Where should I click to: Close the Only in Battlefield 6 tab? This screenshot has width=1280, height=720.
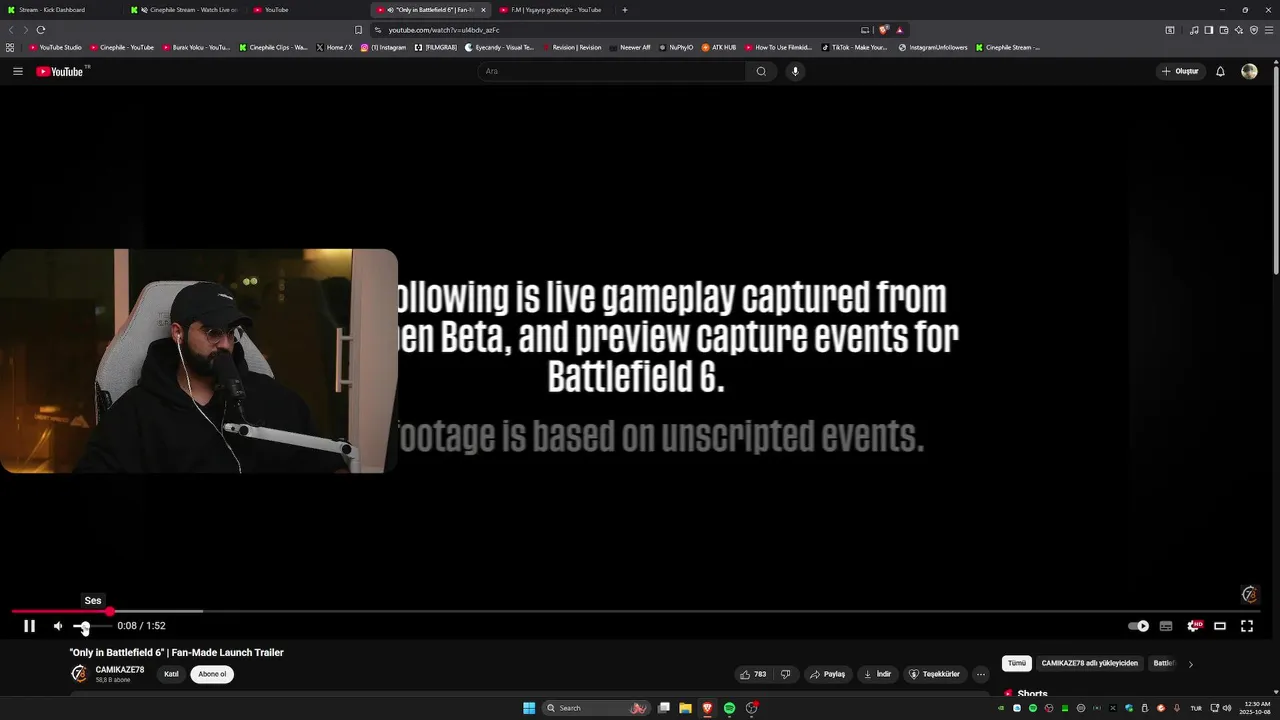(x=484, y=10)
